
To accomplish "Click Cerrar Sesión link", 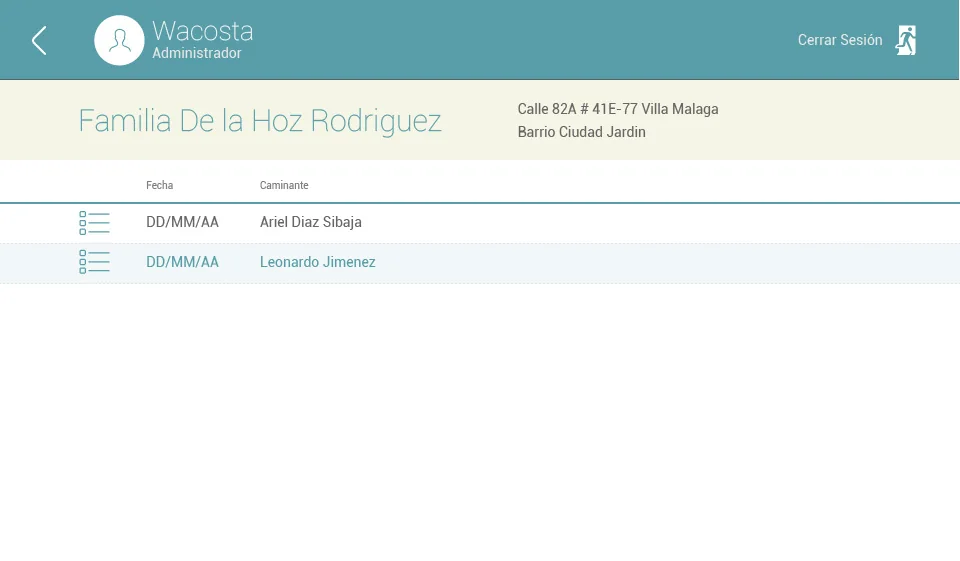I will pos(839,40).
